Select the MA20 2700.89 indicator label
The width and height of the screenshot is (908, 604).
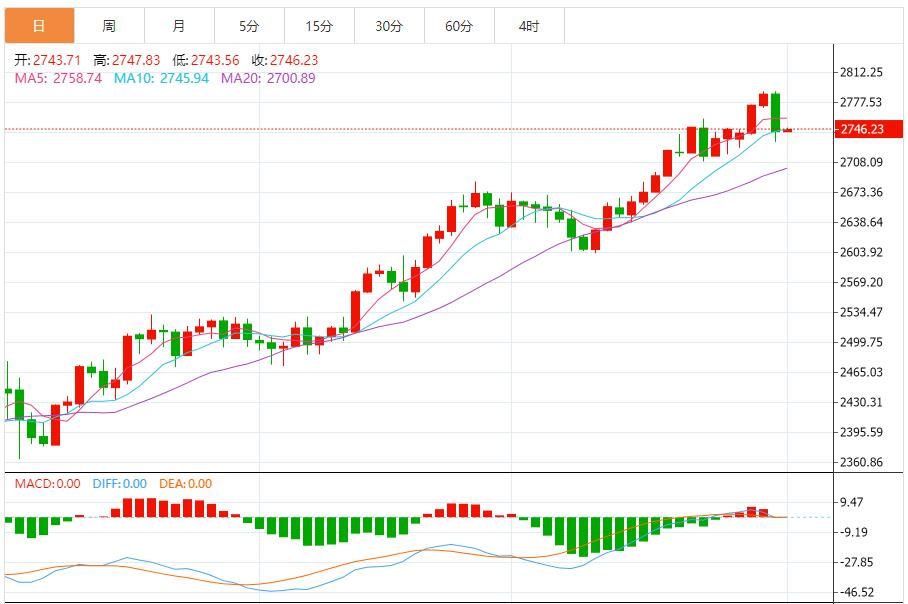coord(268,78)
